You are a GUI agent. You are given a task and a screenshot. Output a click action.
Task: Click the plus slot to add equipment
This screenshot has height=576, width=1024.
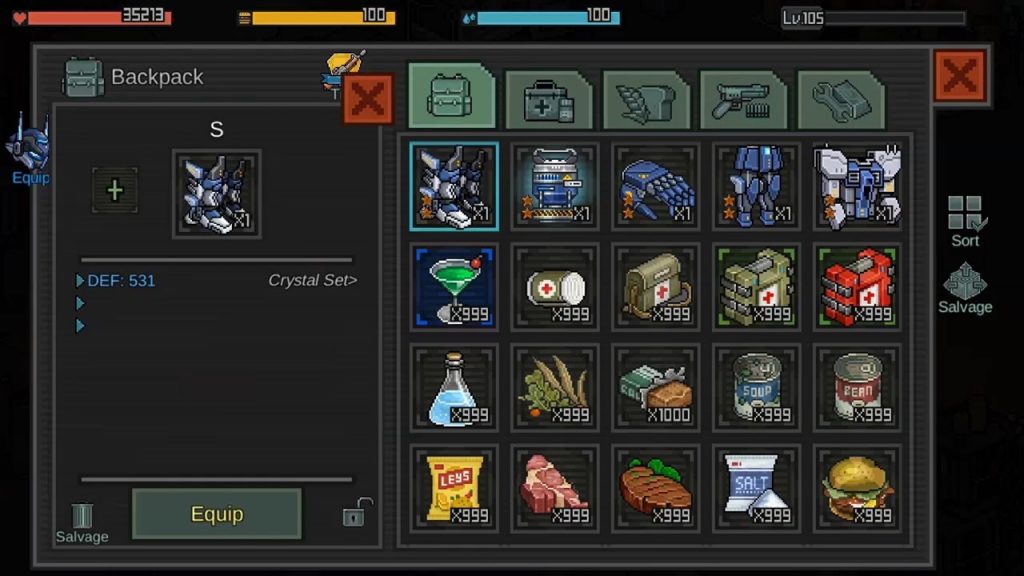pos(115,190)
